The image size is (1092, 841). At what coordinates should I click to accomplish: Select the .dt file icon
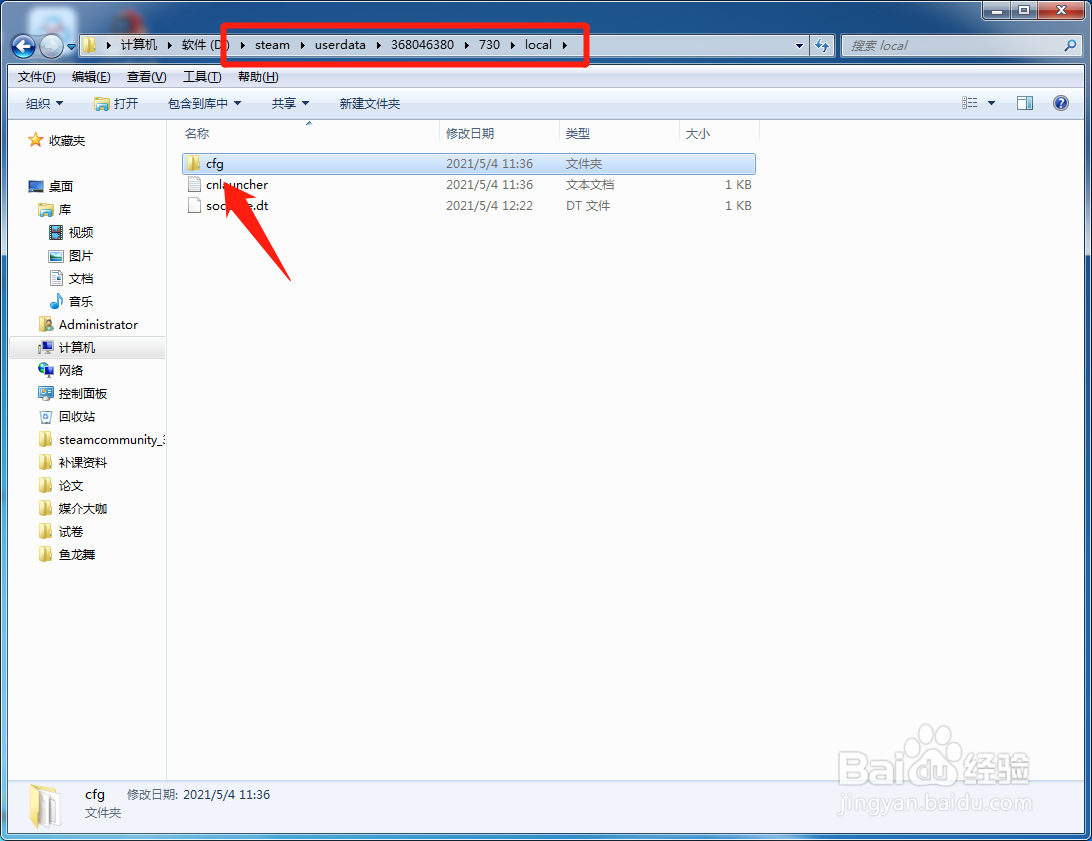pos(194,205)
